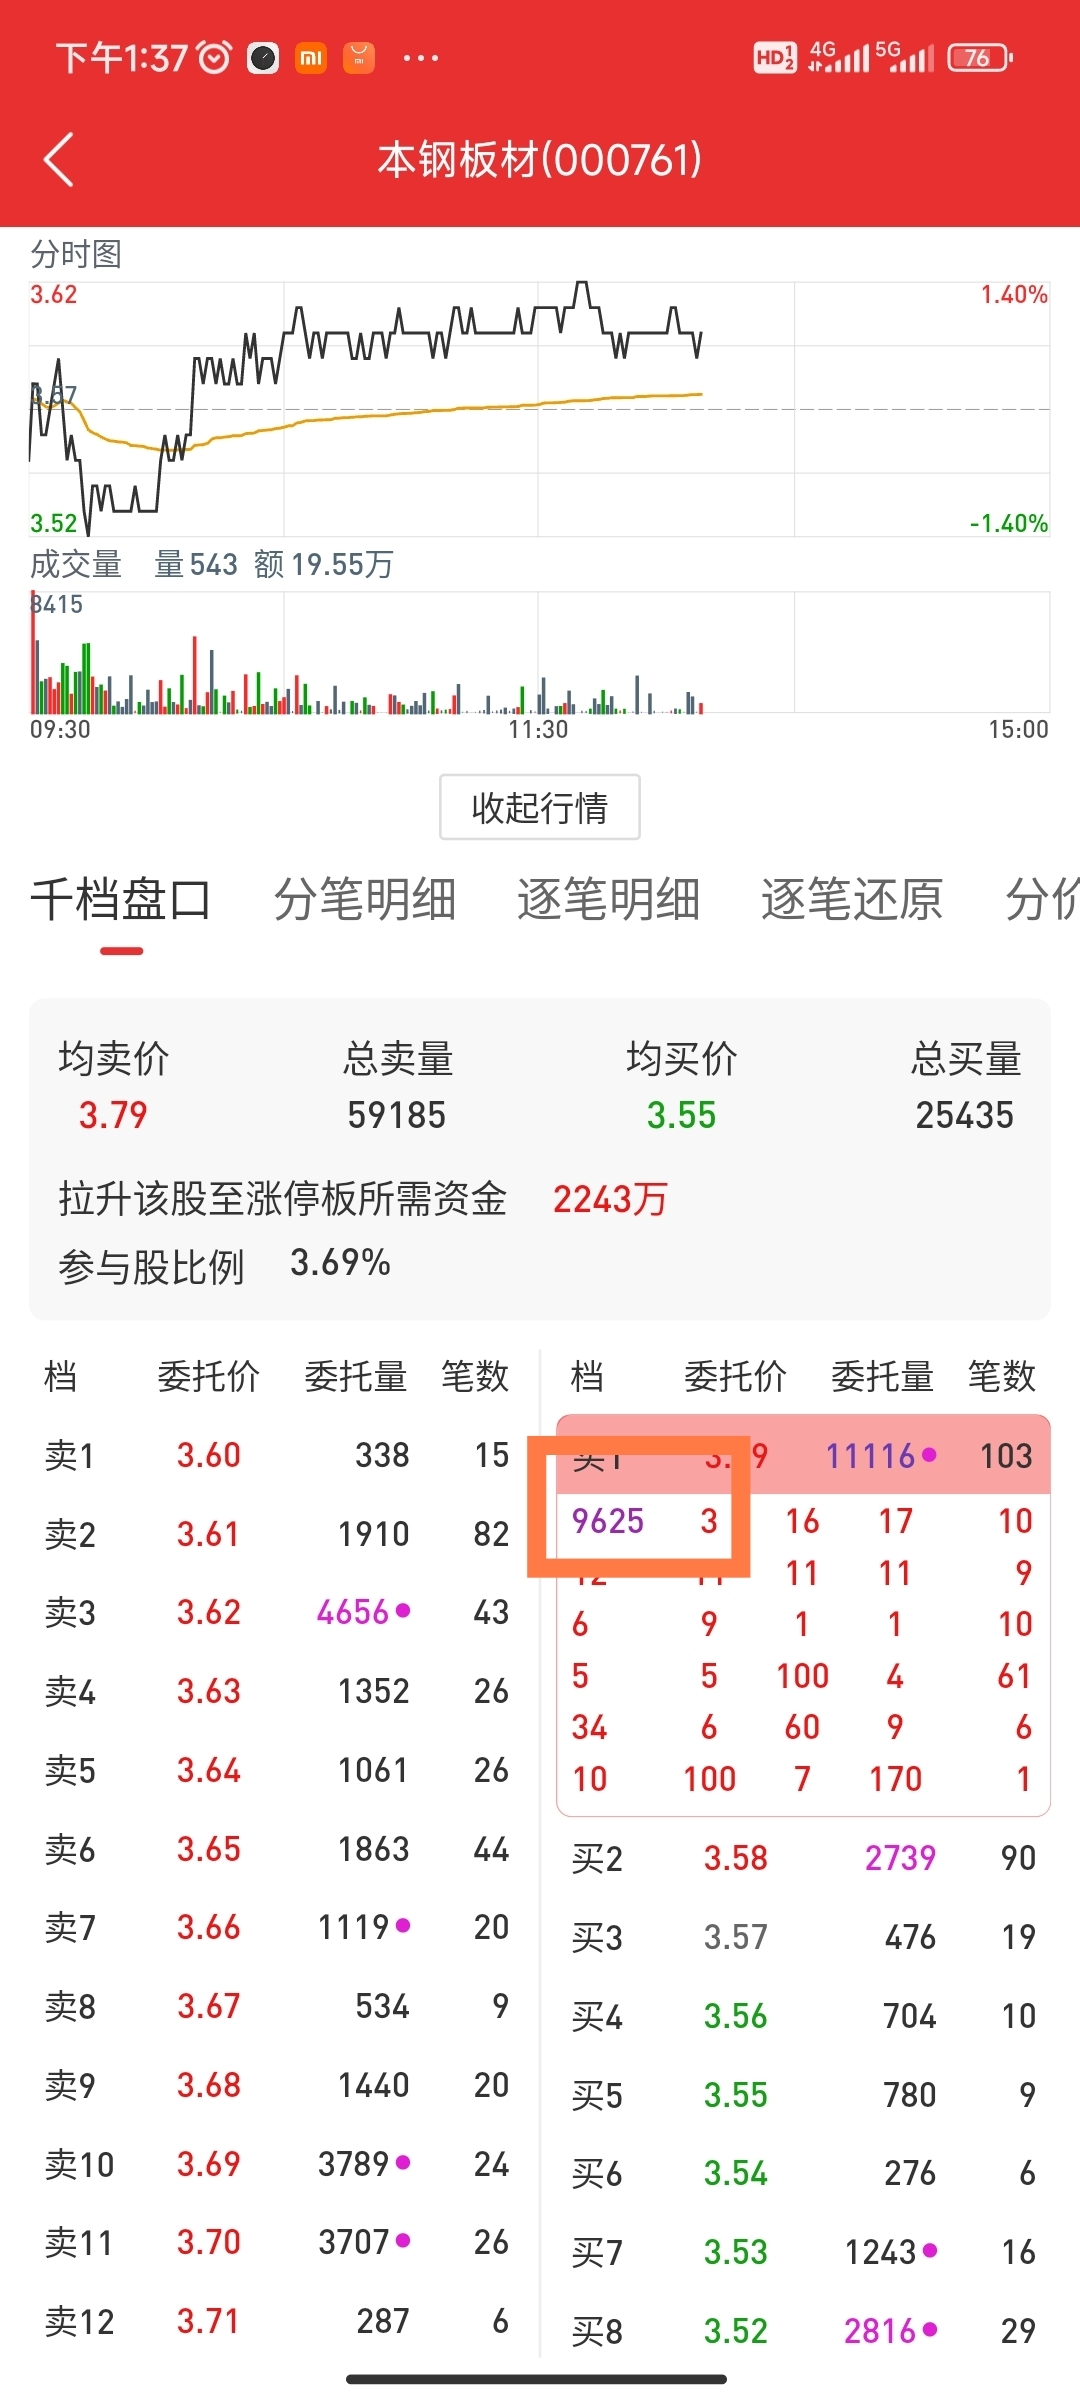Select the 卖1 row at 3.60
This screenshot has height=2400, width=1080.
point(277,1455)
